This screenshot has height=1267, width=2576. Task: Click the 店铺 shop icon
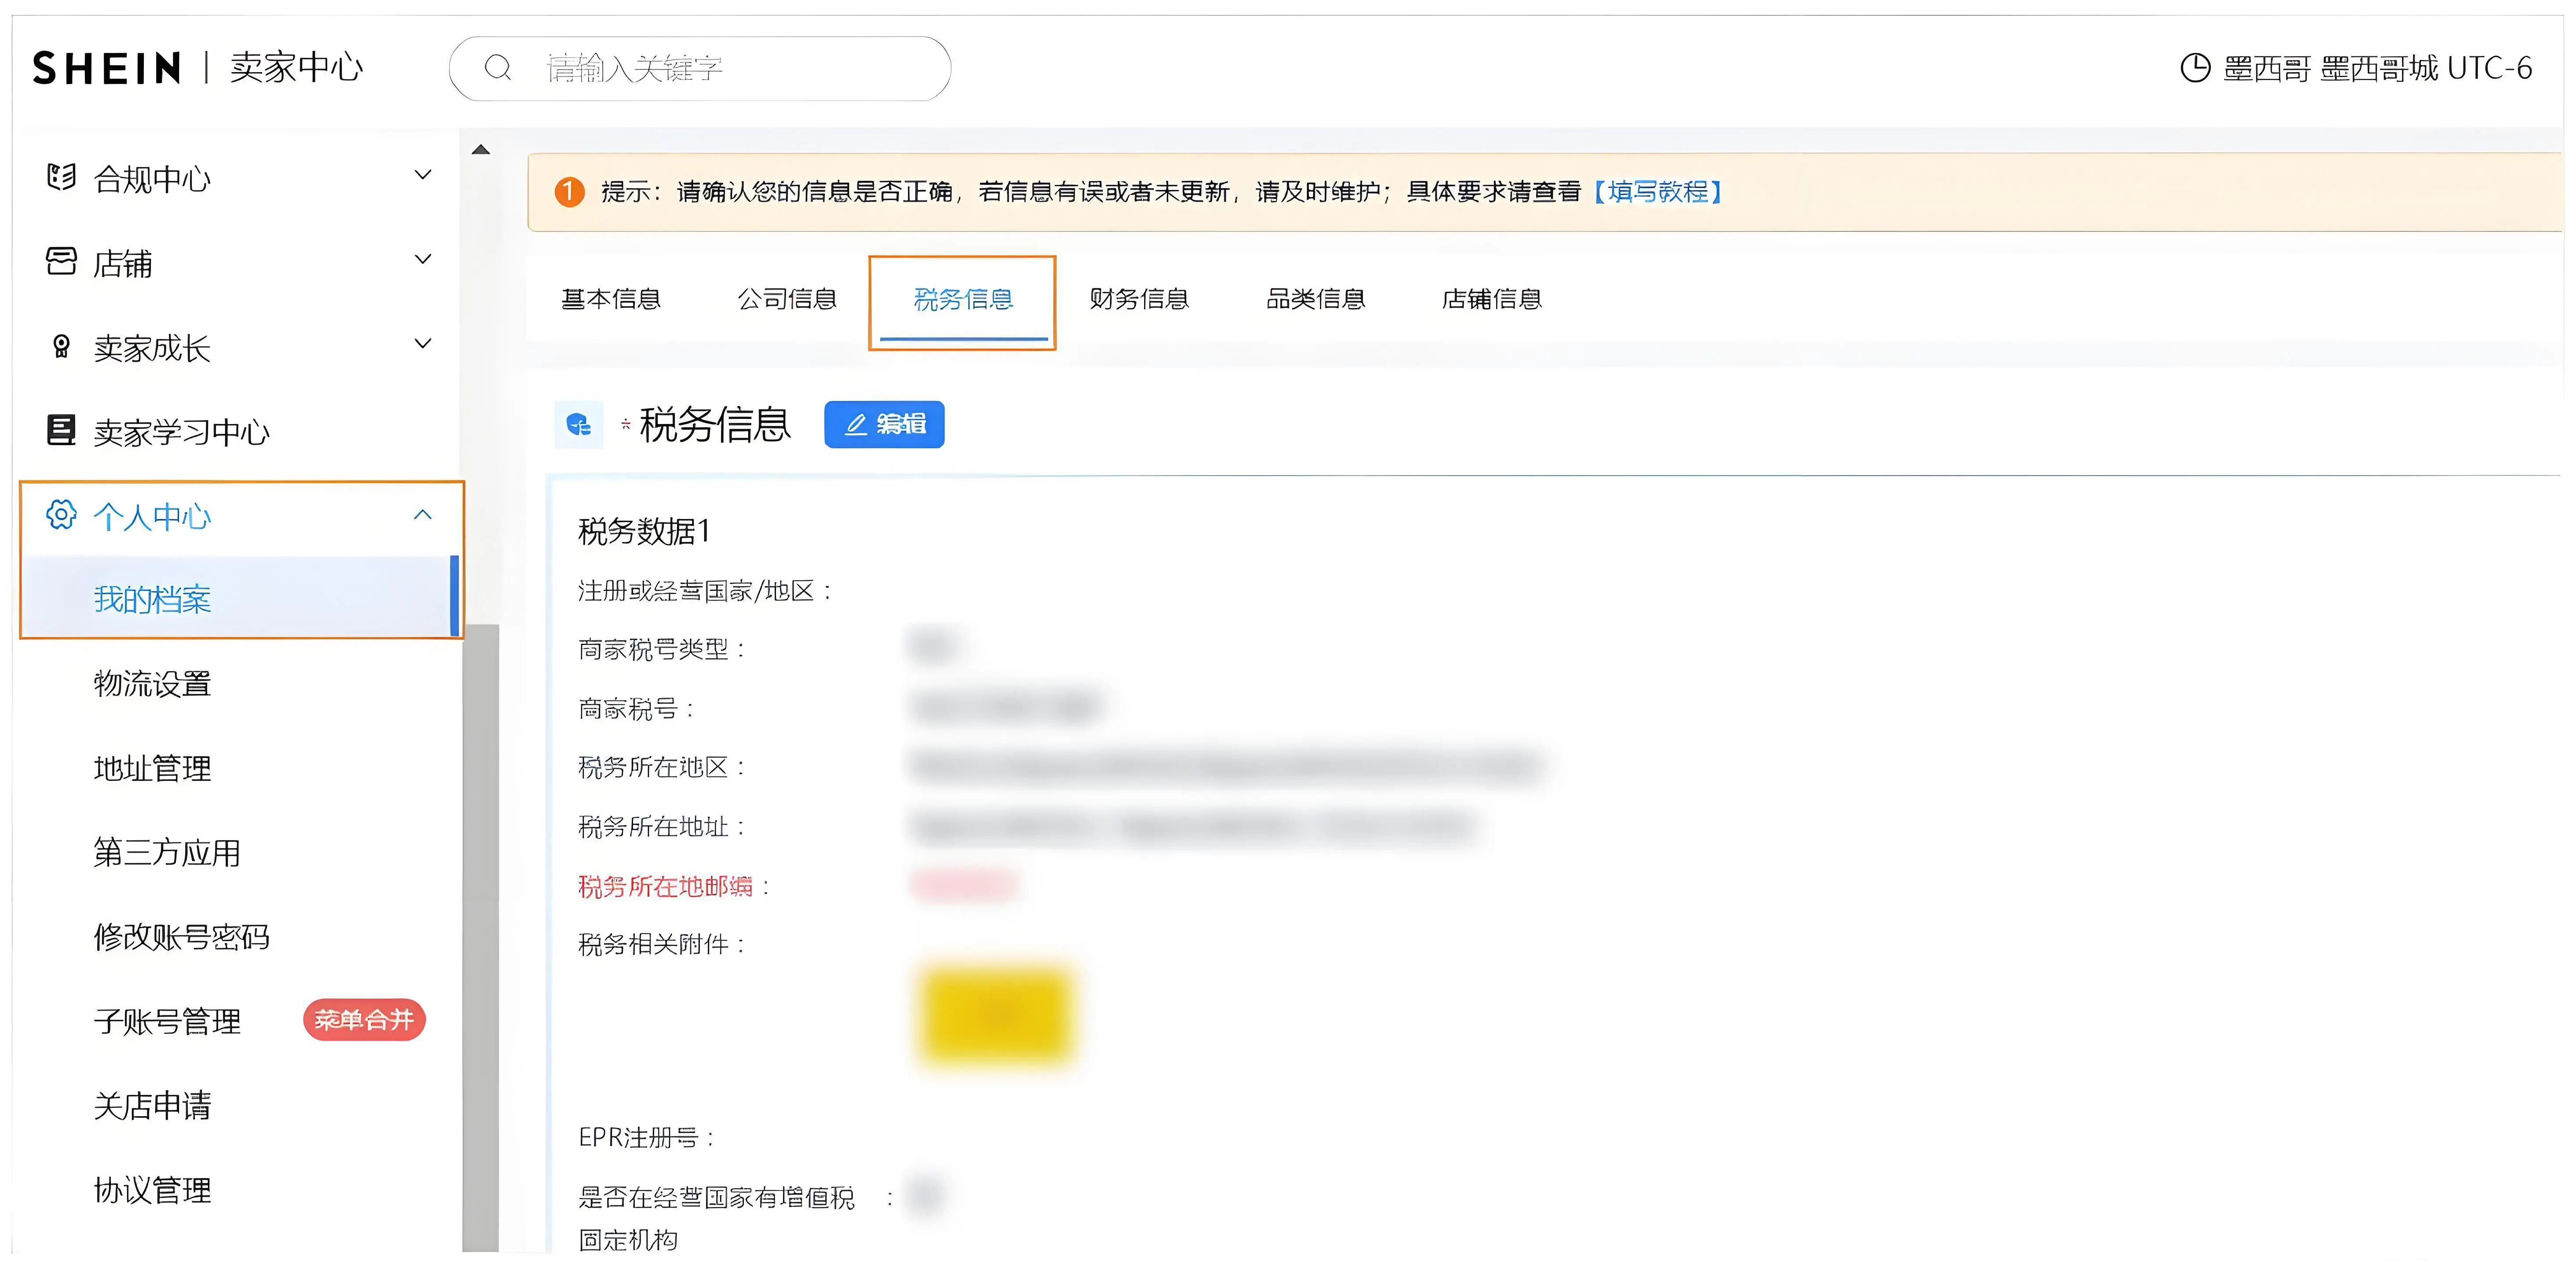click(x=61, y=262)
